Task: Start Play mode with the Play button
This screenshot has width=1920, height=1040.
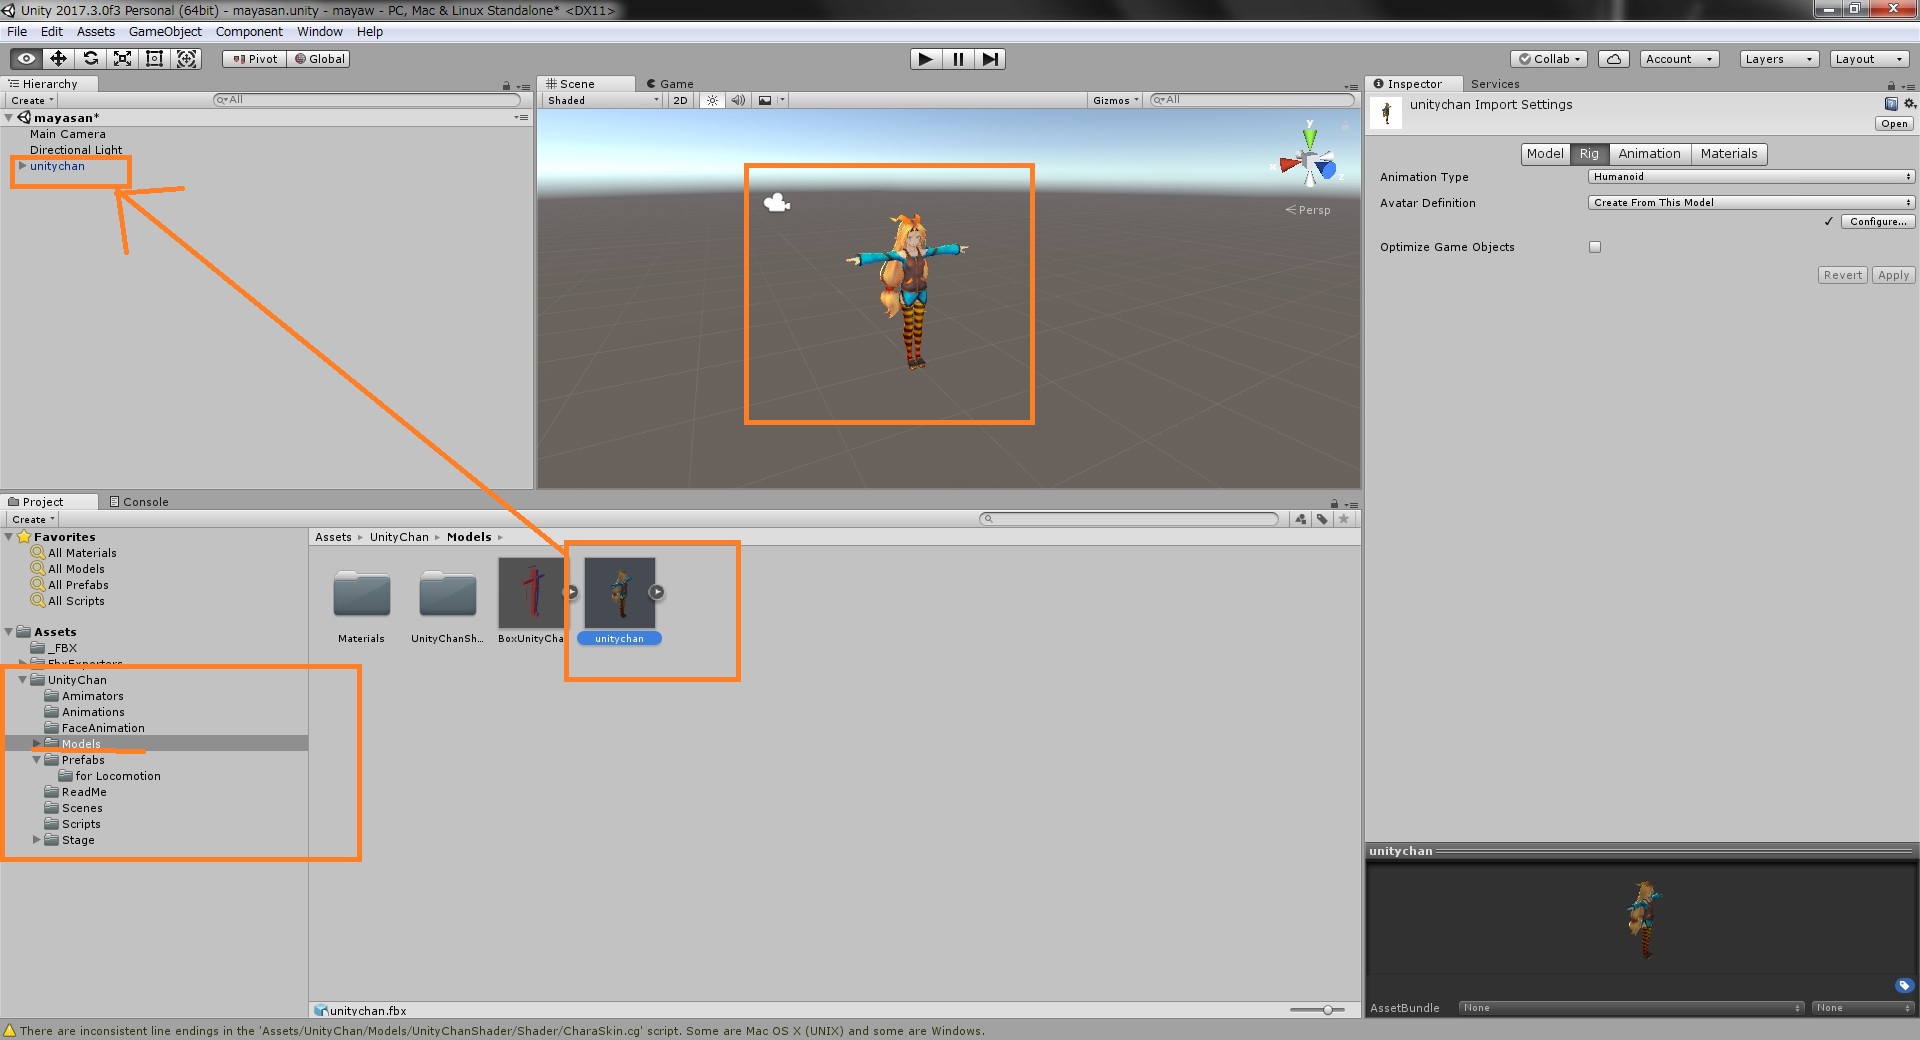Action: coord(926,59)
